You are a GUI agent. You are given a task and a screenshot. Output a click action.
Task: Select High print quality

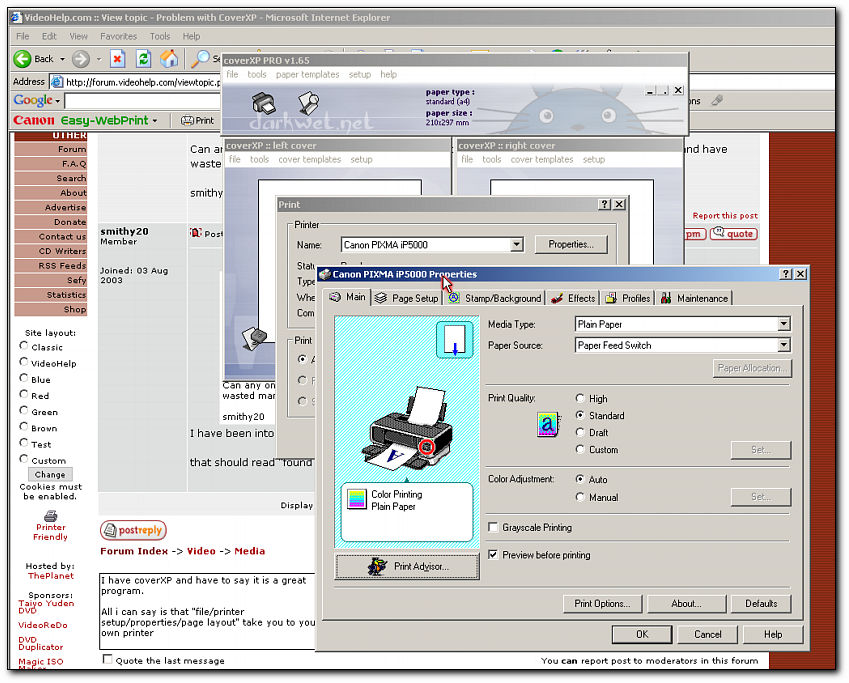580,398
